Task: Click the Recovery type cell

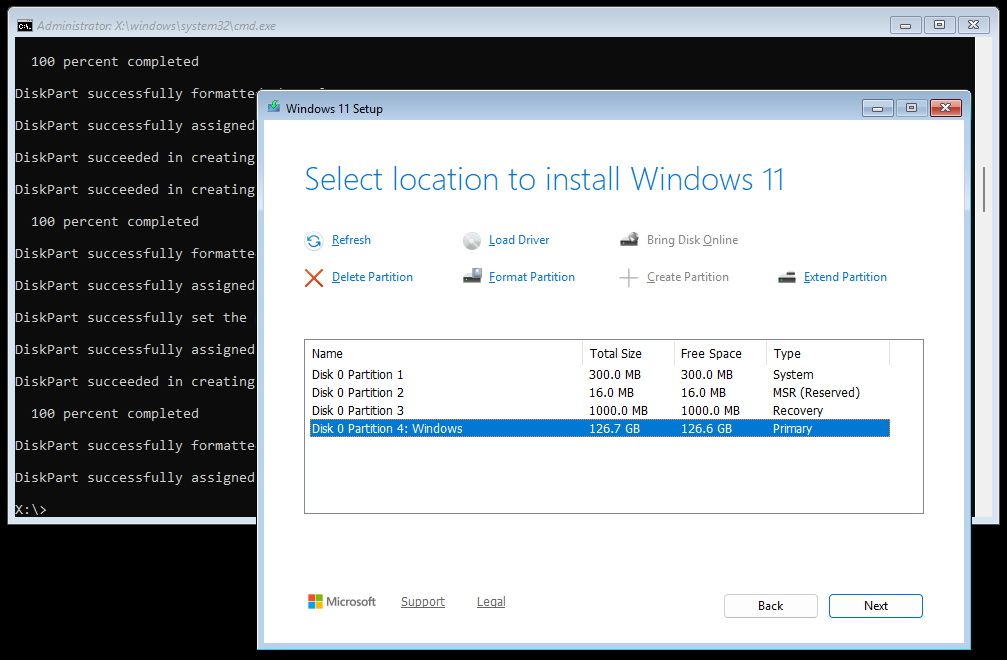Action: tap(798, 411)
